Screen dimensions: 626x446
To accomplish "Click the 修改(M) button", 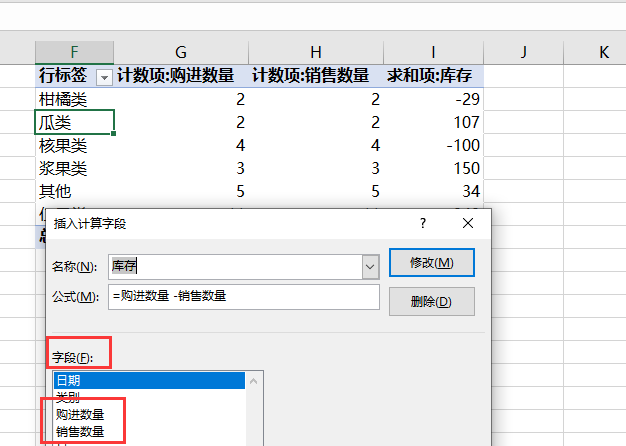I will [432, 262].
